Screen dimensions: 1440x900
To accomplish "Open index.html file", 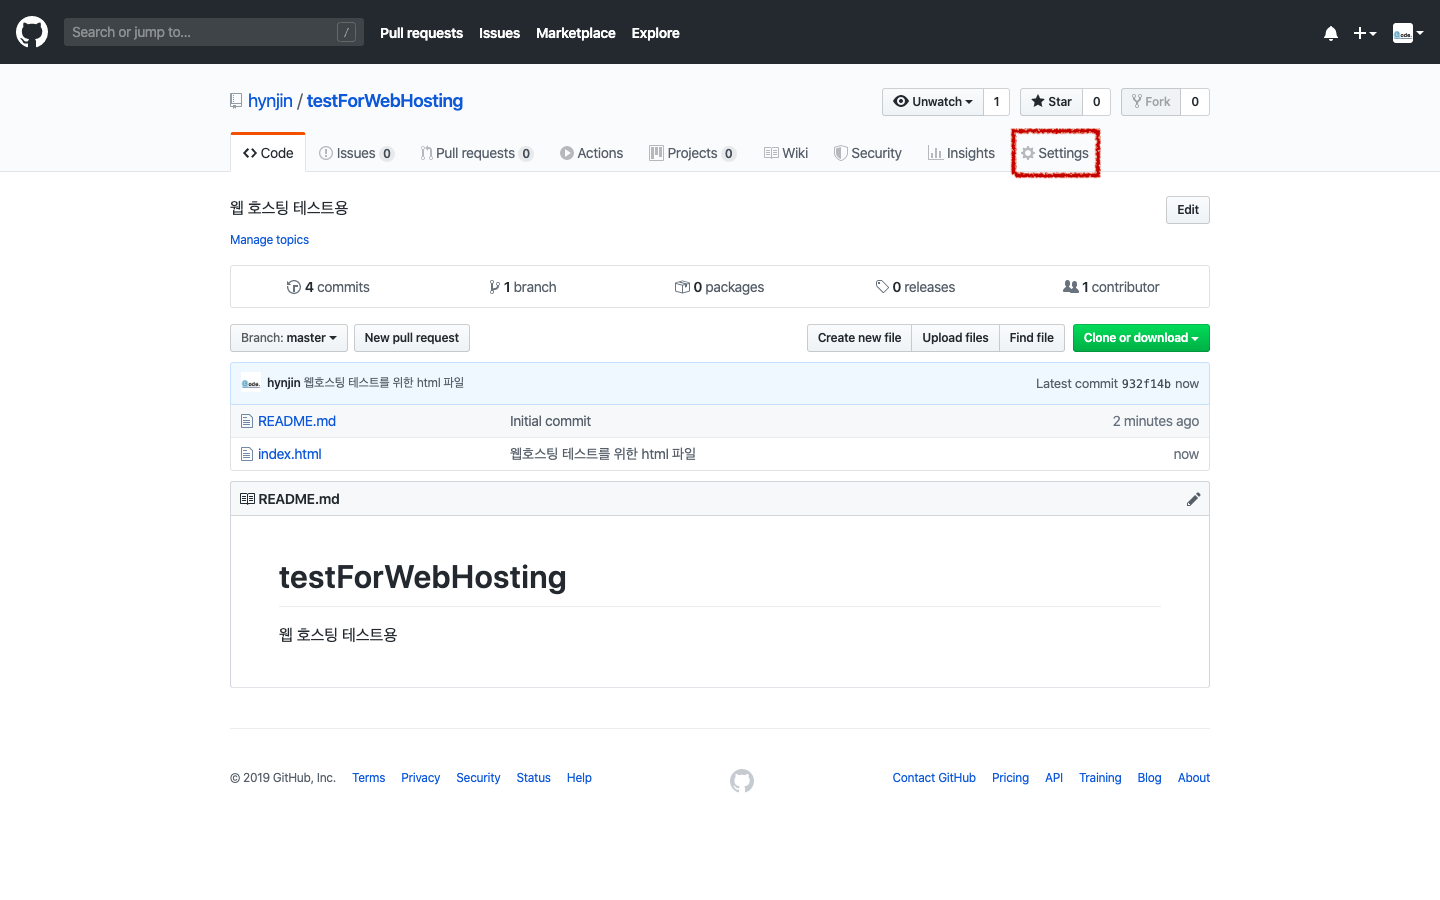I will point(290,454).
